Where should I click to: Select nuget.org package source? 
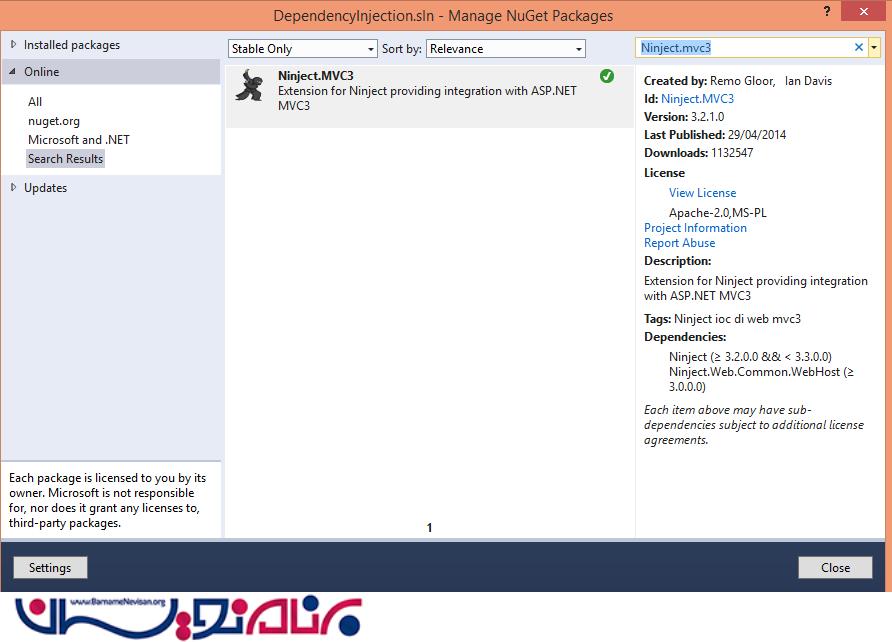(54, 121)
